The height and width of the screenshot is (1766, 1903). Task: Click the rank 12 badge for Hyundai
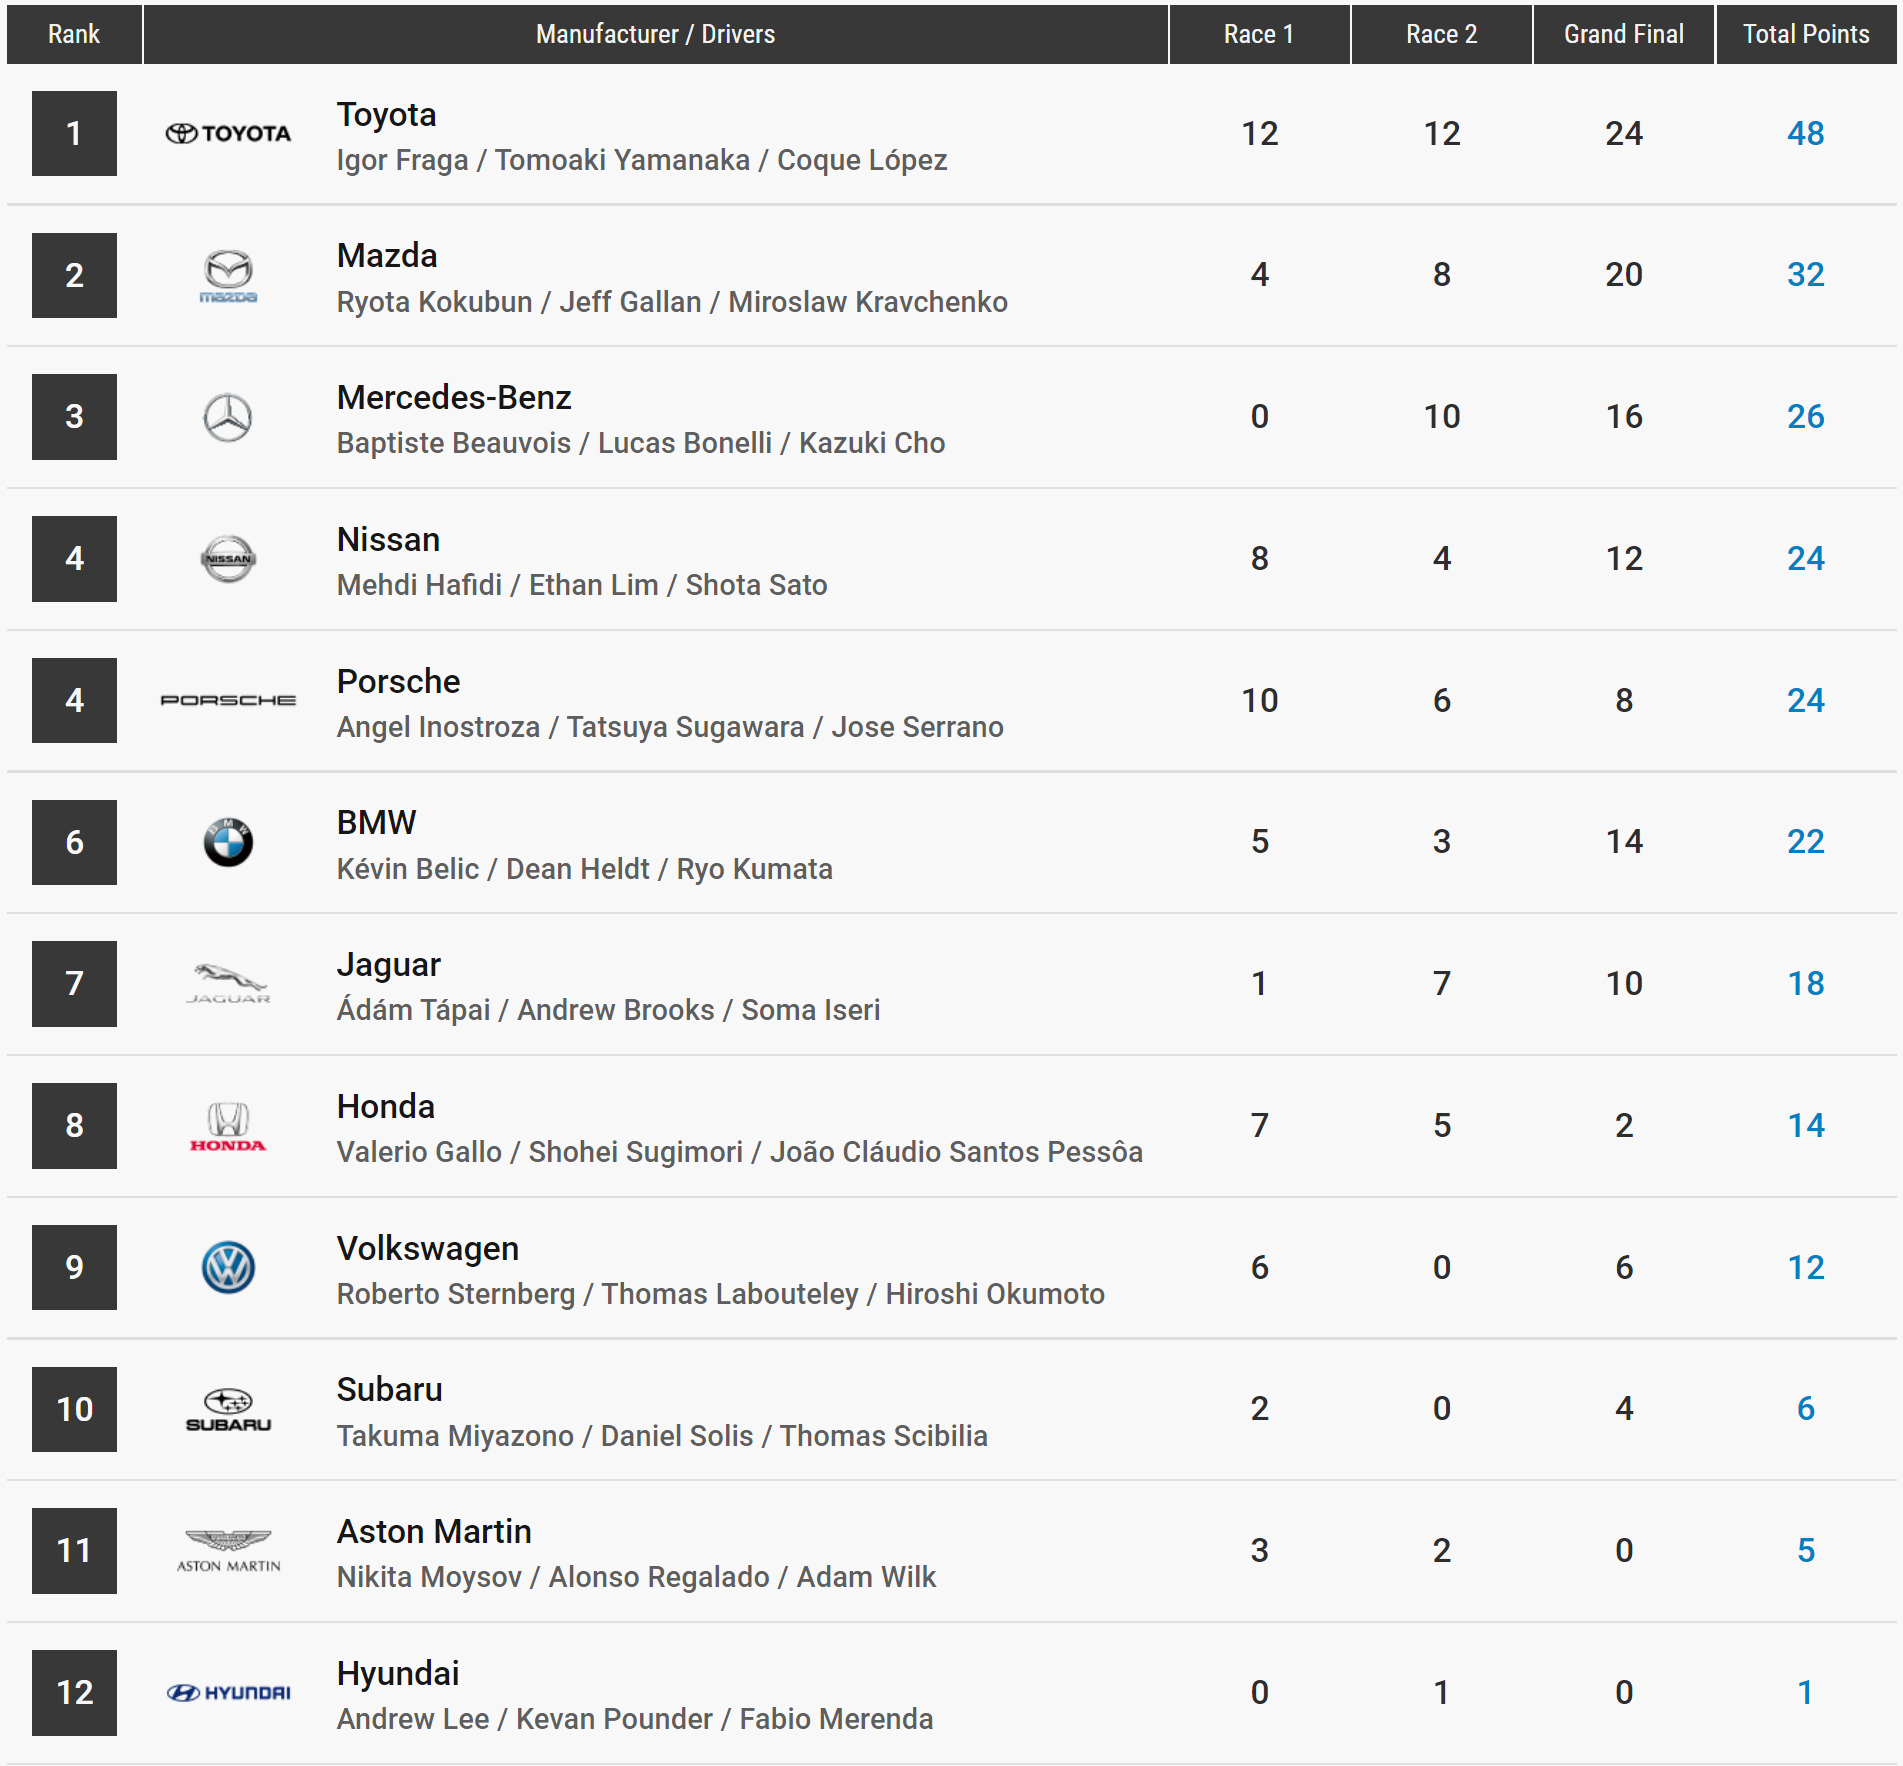74,1692
